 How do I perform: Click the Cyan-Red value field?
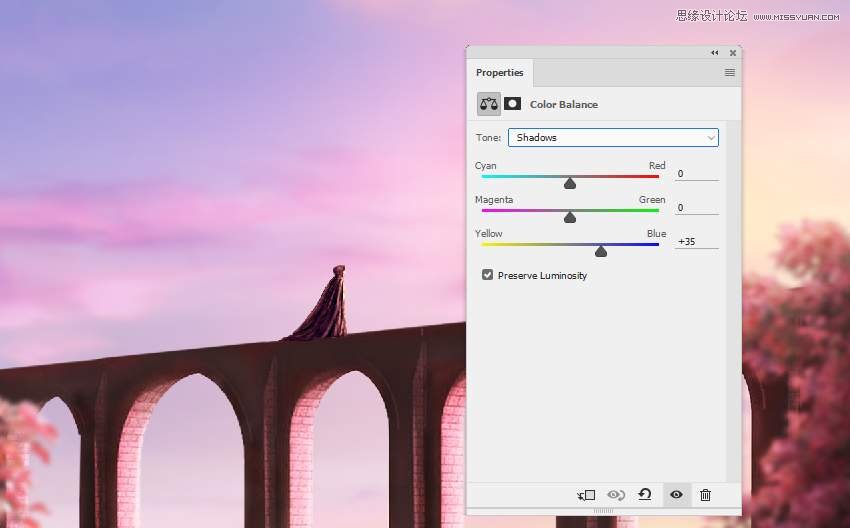click(x=697, y=173)
